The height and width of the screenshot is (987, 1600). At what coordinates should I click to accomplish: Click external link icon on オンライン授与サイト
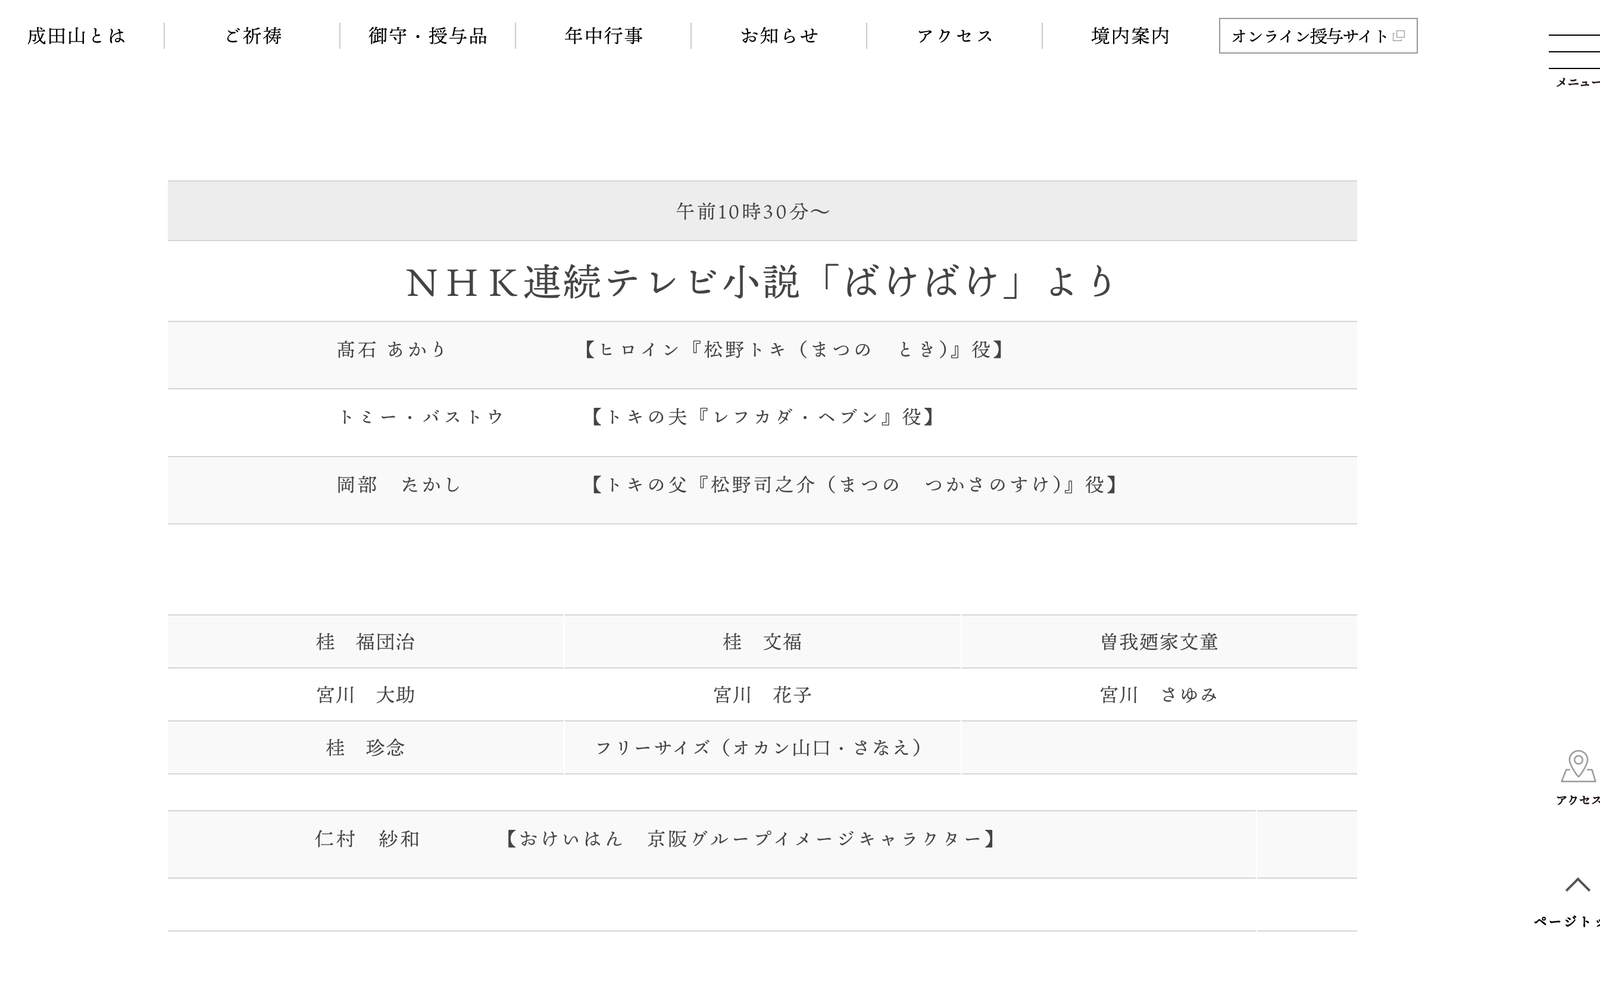point(1399,36)
